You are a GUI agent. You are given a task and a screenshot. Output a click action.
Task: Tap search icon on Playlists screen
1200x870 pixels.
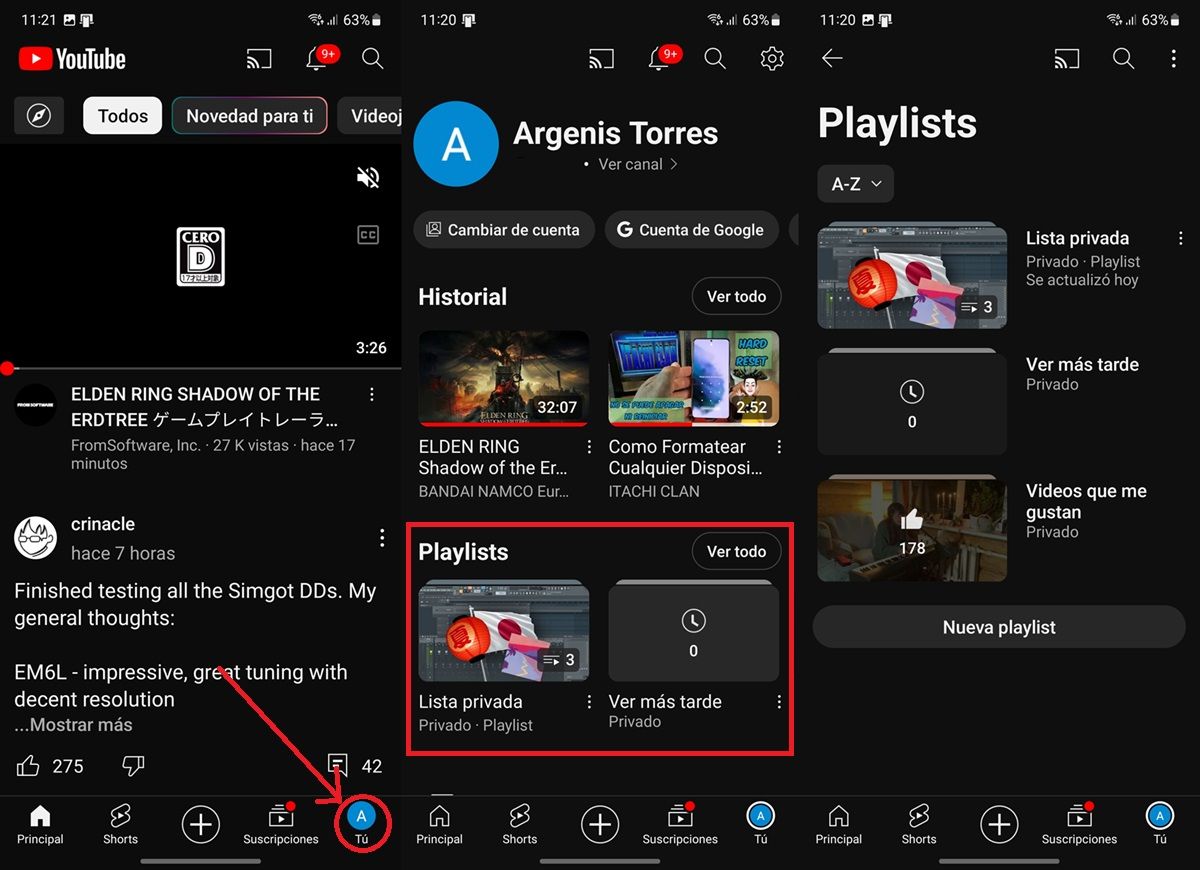[x=1124, y=59]
